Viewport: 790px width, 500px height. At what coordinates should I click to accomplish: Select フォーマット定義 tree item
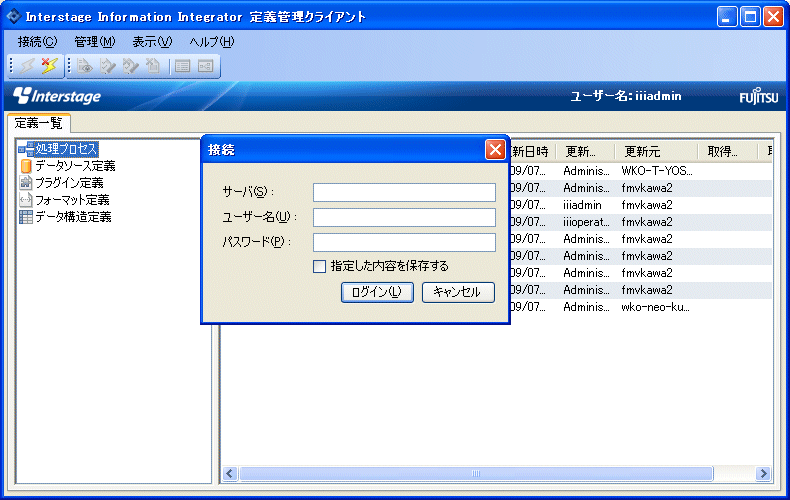tap(72, 200)
